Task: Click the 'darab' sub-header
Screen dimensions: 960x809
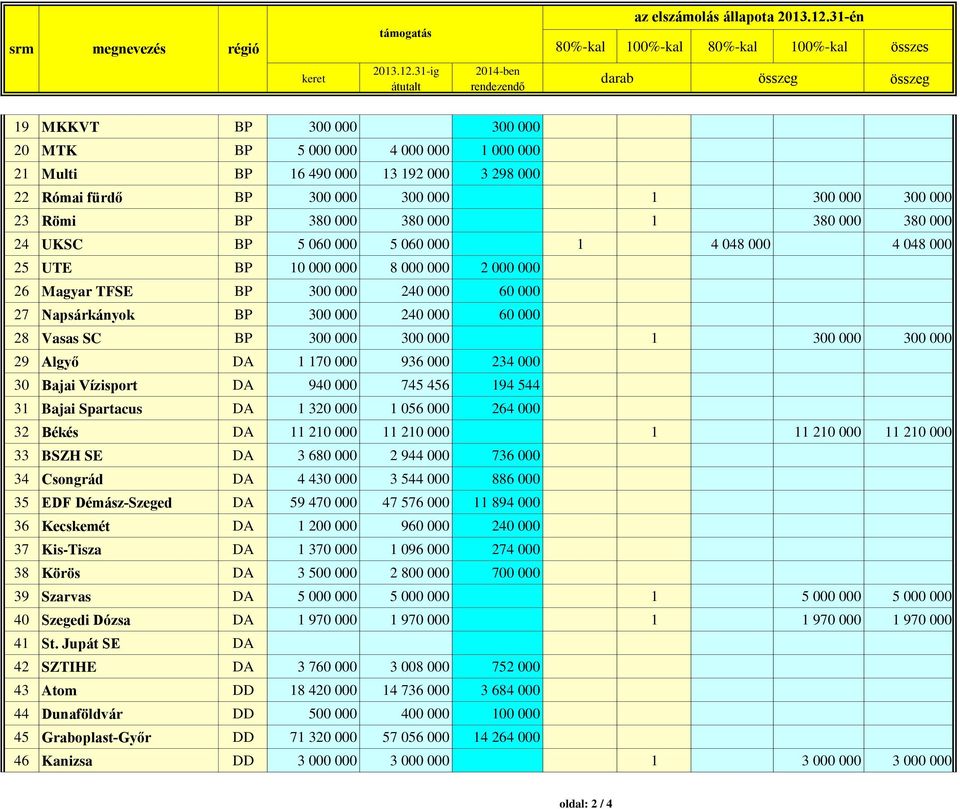Action: (617, 78)
